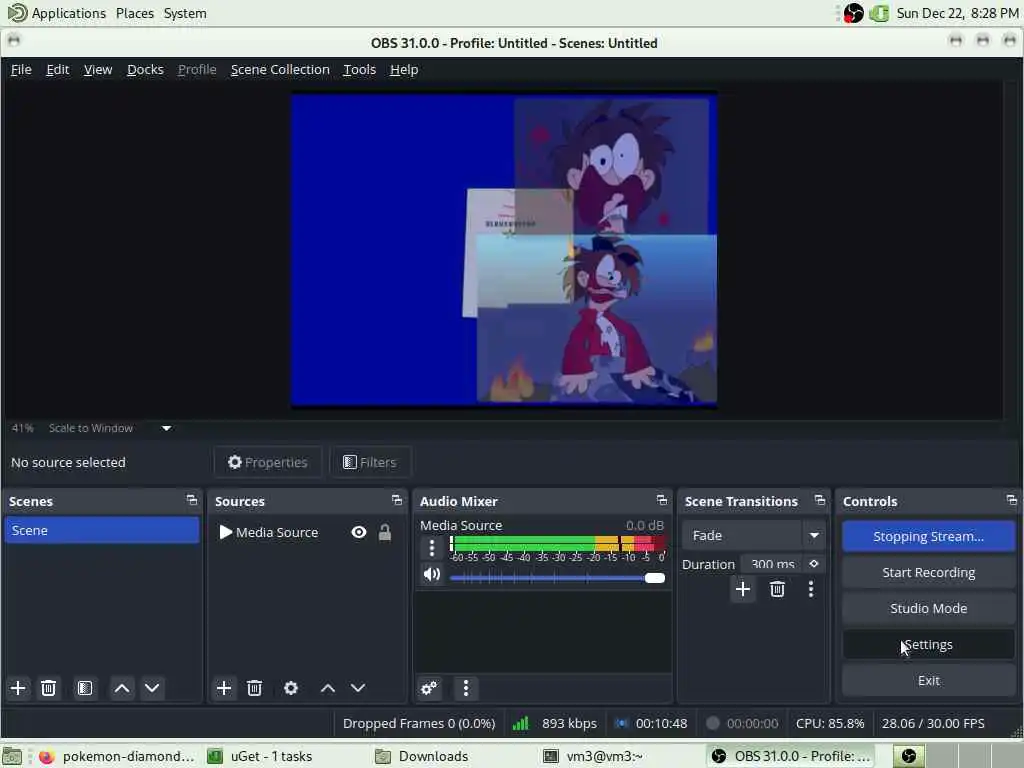Select Scene in Scenes list

[102, 530]
